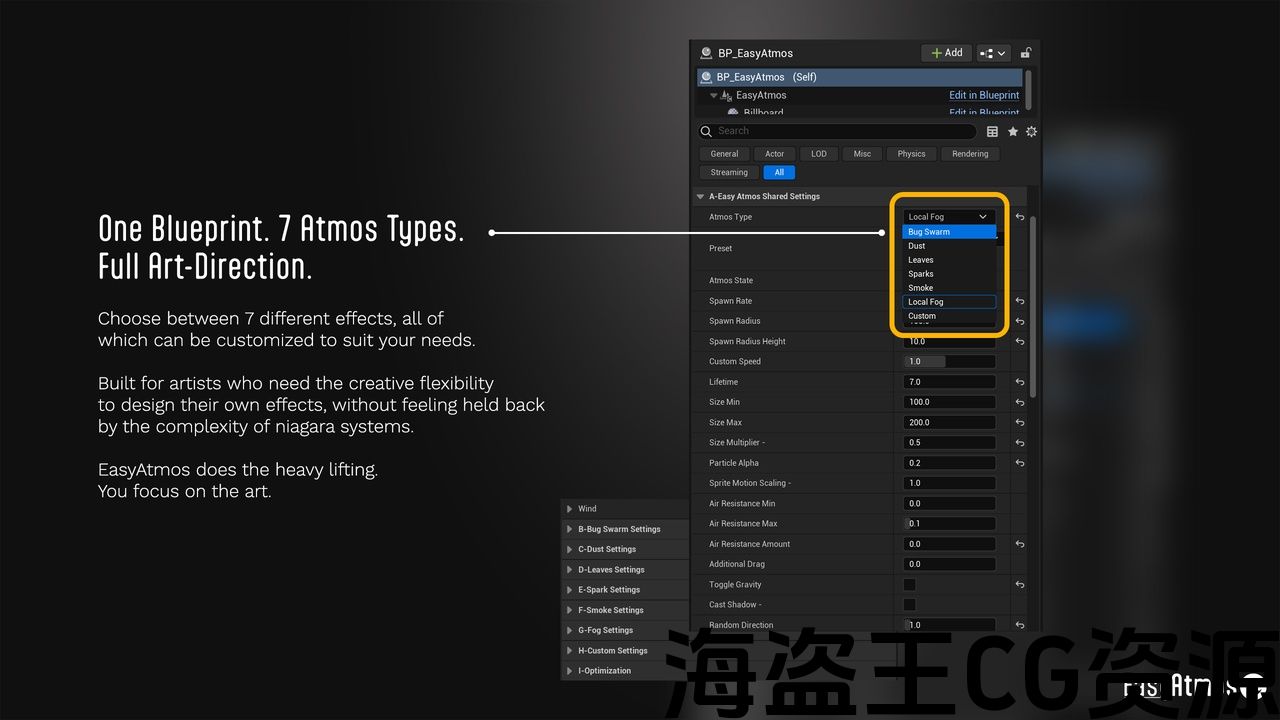Select the Physics filter tab
The width and height of the screenshot is (1280, 720).
[911, 154]
